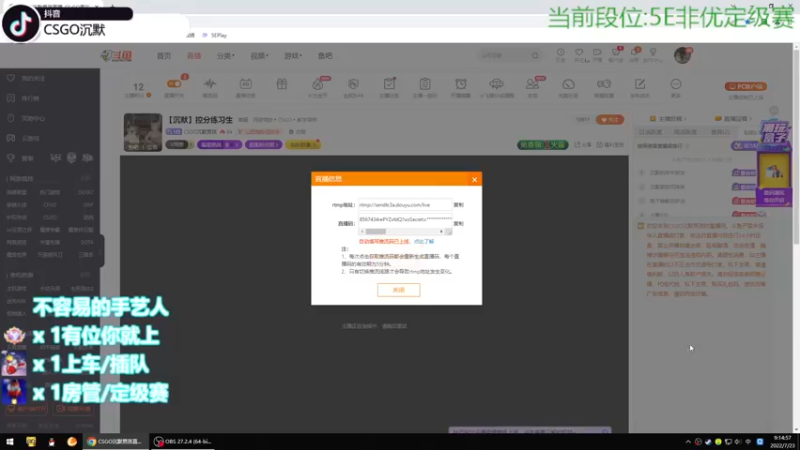
Task: Click the 关闭 button in dialog
Action: [398, 290]
